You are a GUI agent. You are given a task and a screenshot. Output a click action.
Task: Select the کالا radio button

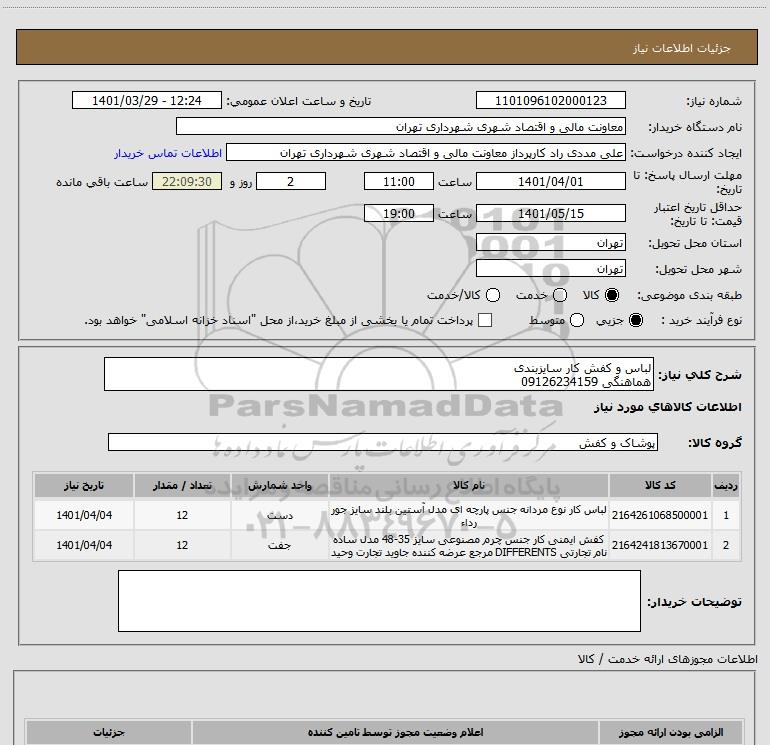coord(612,295)
